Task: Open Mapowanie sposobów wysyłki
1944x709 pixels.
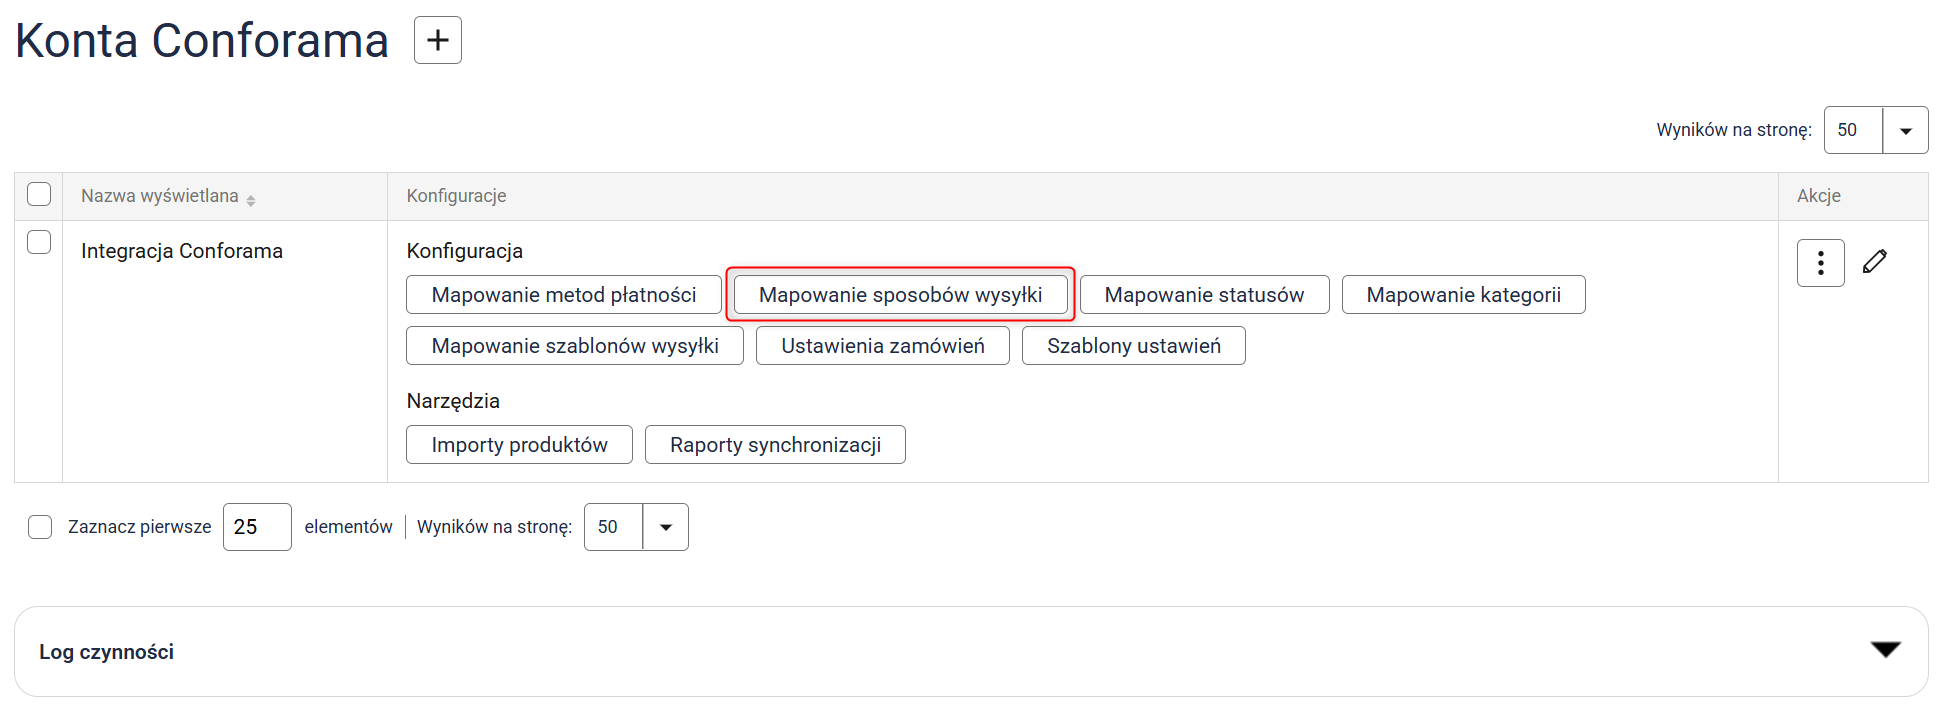Action: pos(900,295)
